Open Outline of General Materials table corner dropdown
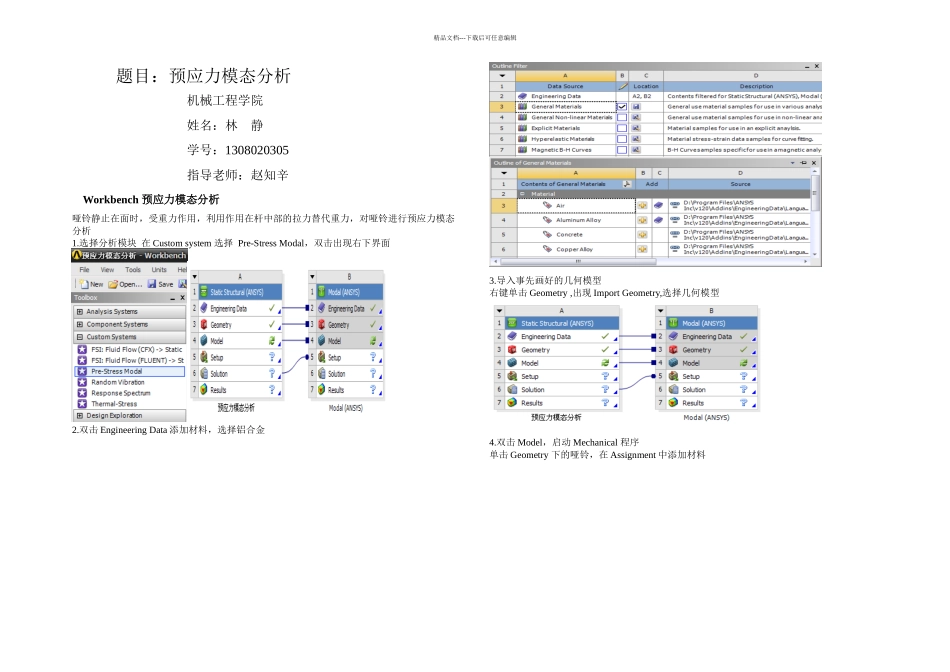This screenshot has height=672, width=950. point(502,173)
